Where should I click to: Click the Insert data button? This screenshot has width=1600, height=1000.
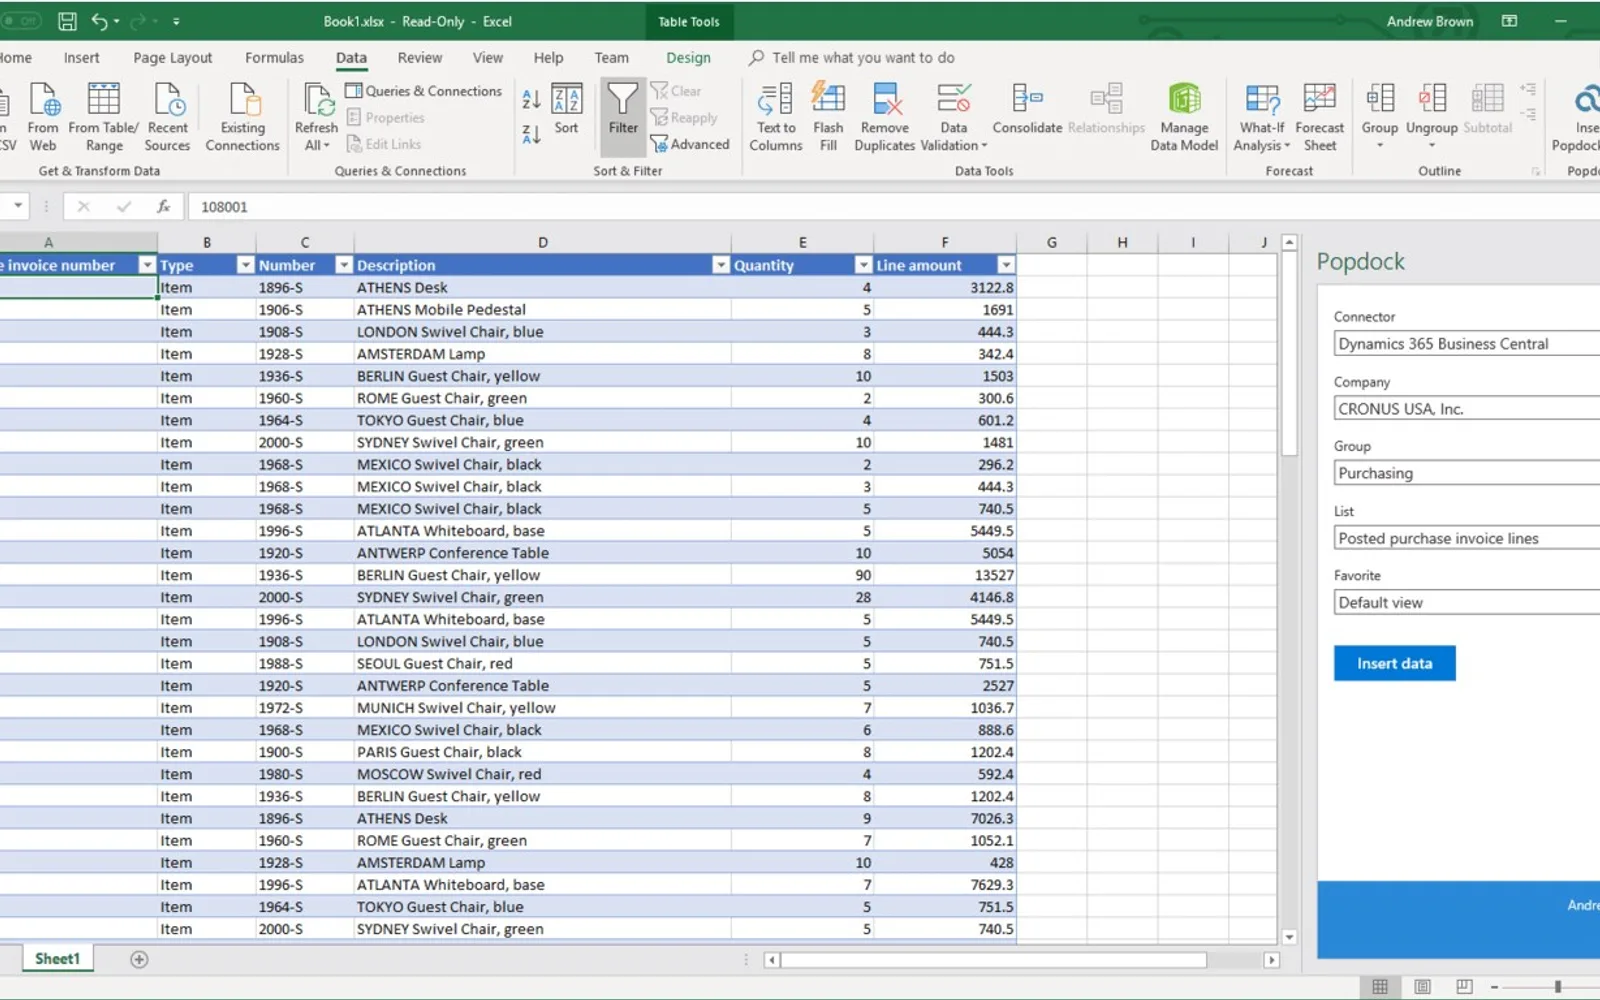[x=1394, y=663]
